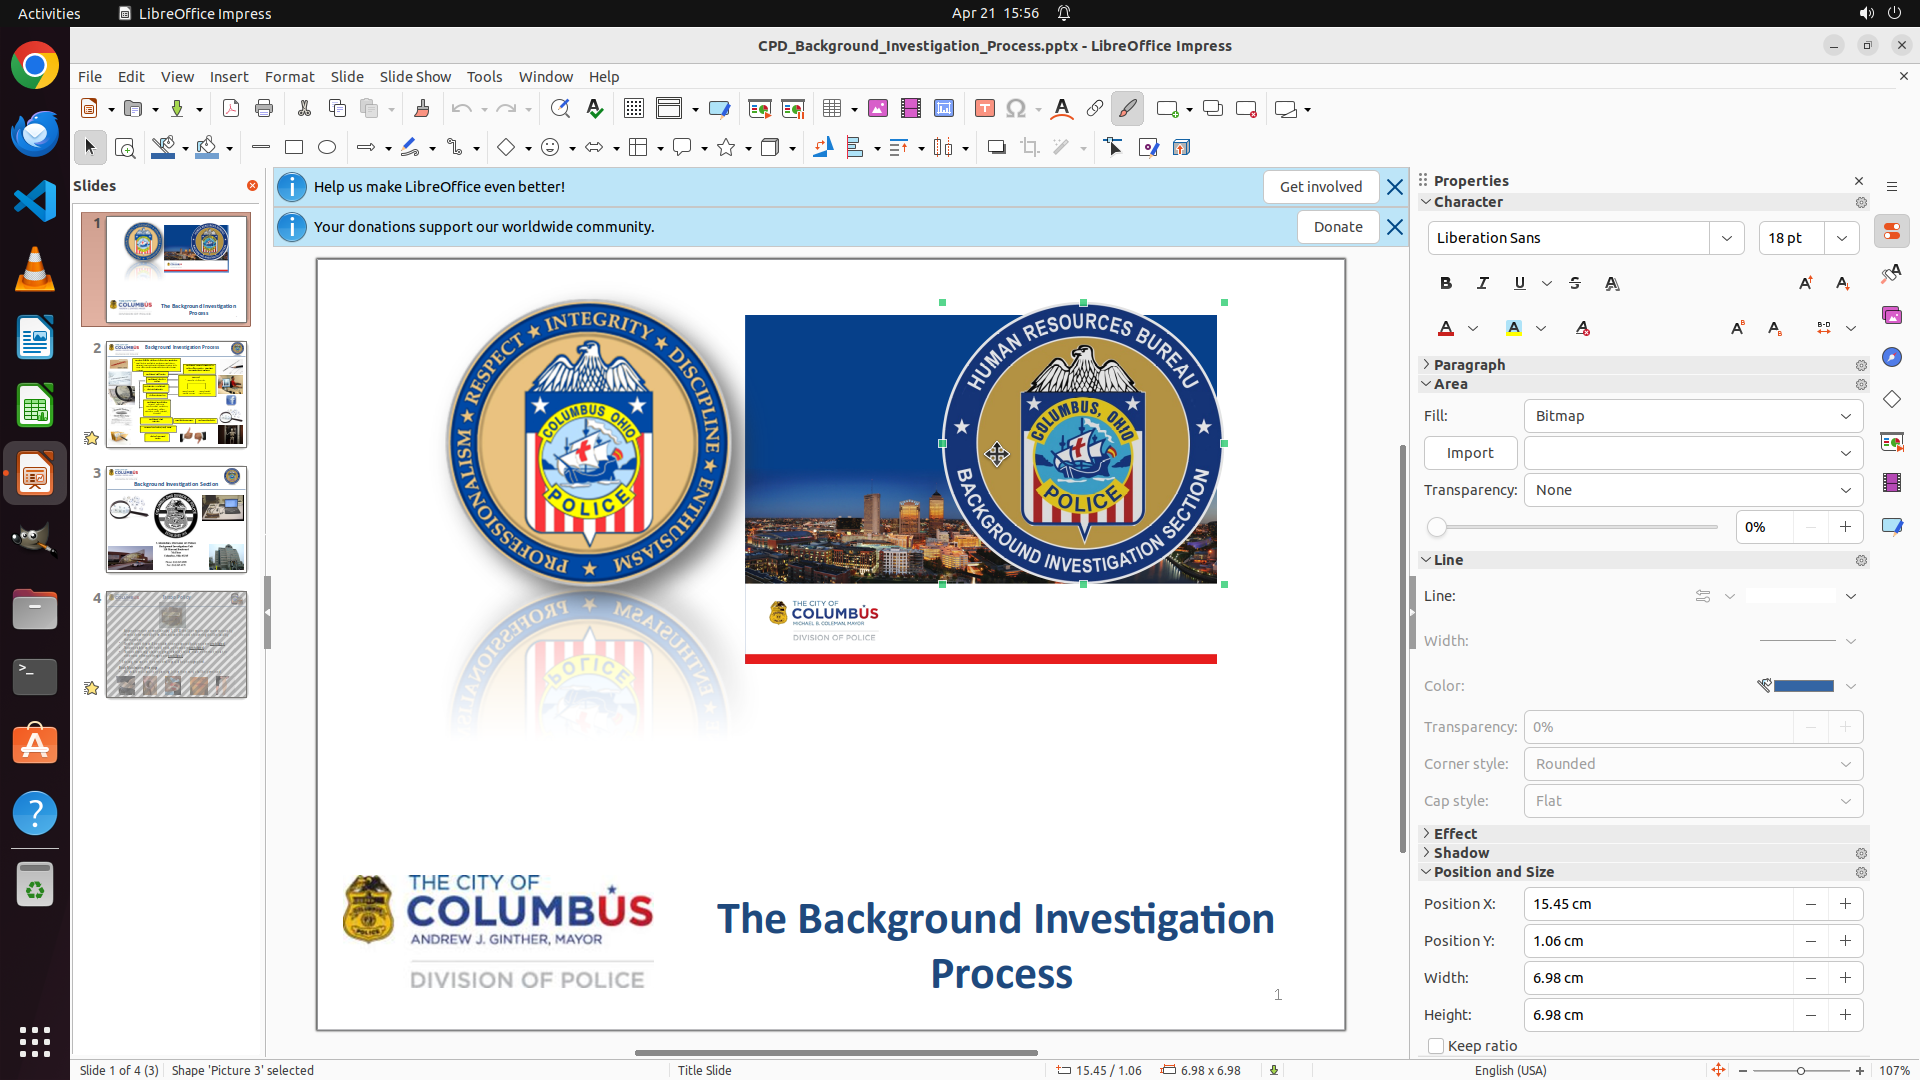
Task: Click the Get involved button
Action: tap(1320, 187)
